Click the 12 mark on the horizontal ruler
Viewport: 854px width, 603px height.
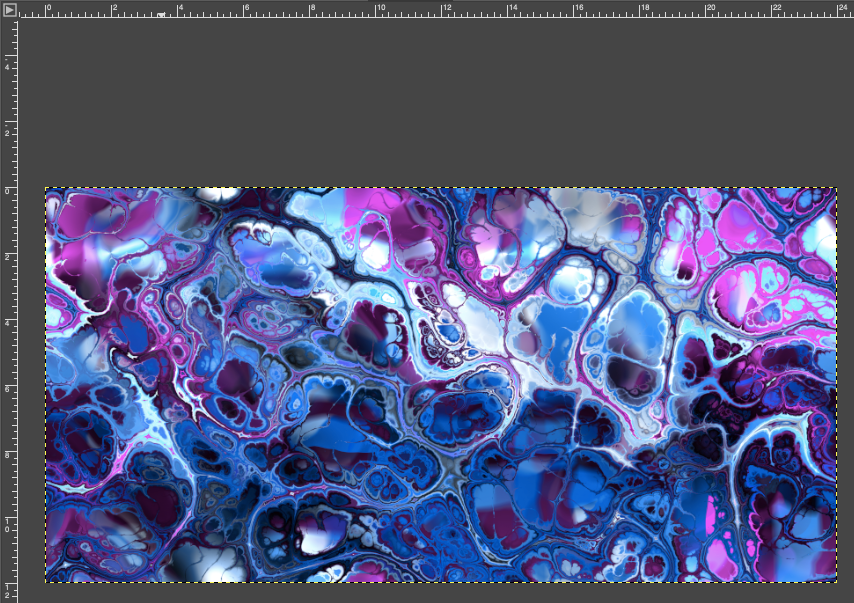point(442,10)
